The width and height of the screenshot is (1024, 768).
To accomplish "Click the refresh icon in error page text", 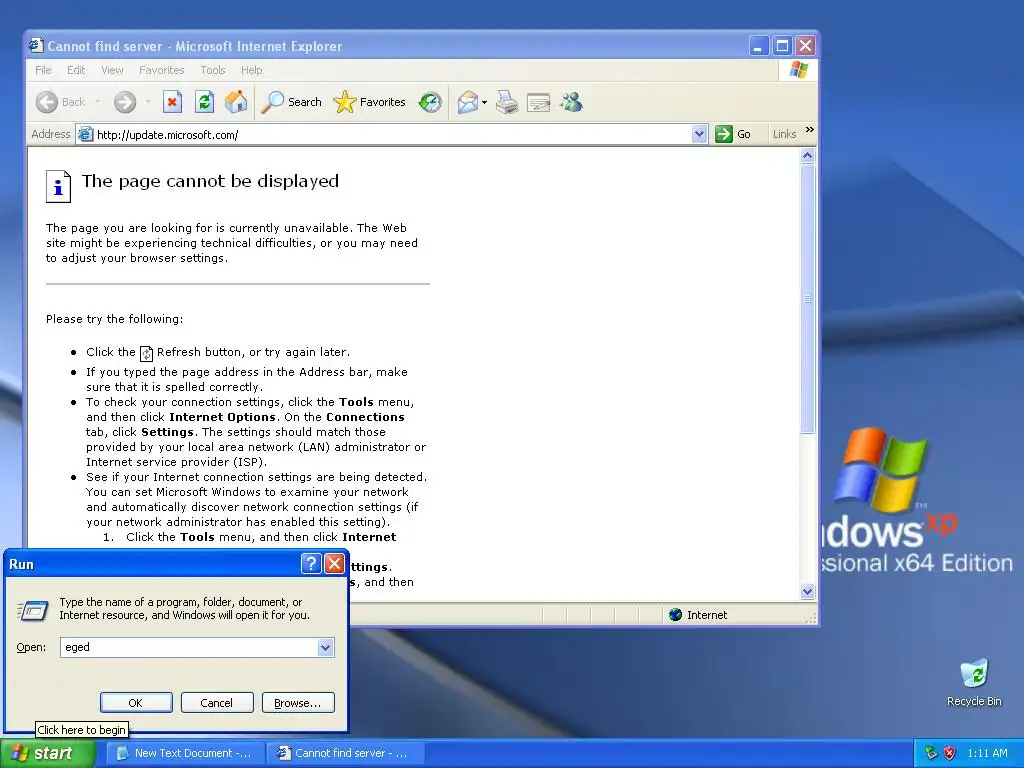I will coord(146,353).
